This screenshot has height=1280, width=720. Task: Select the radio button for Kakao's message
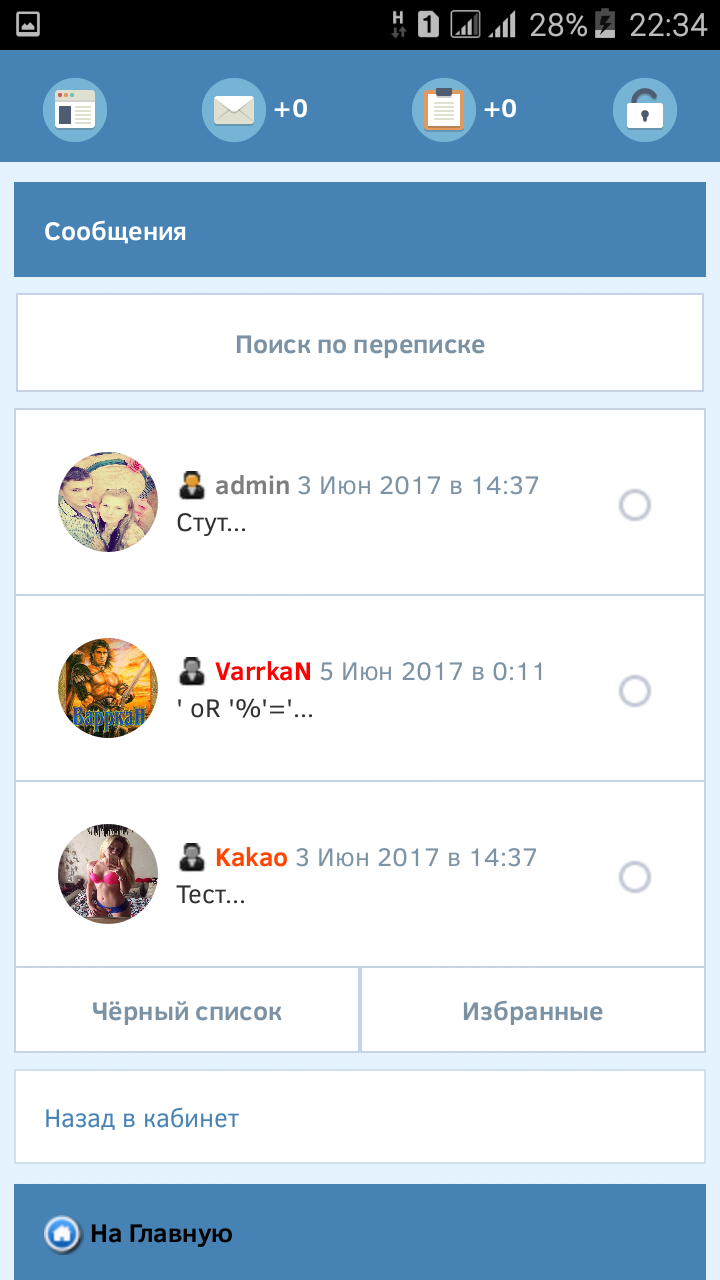pyautogui.click(x=635, y=877)
